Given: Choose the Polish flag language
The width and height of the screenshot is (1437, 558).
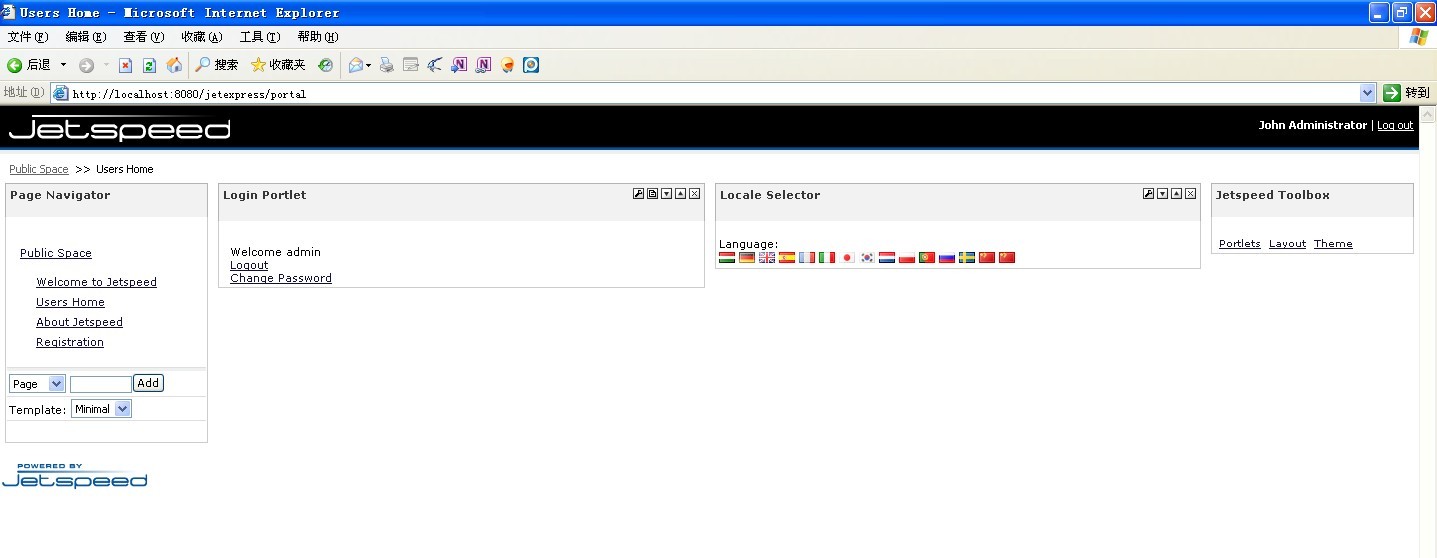Looking at the screenshot, I should 907,258.
